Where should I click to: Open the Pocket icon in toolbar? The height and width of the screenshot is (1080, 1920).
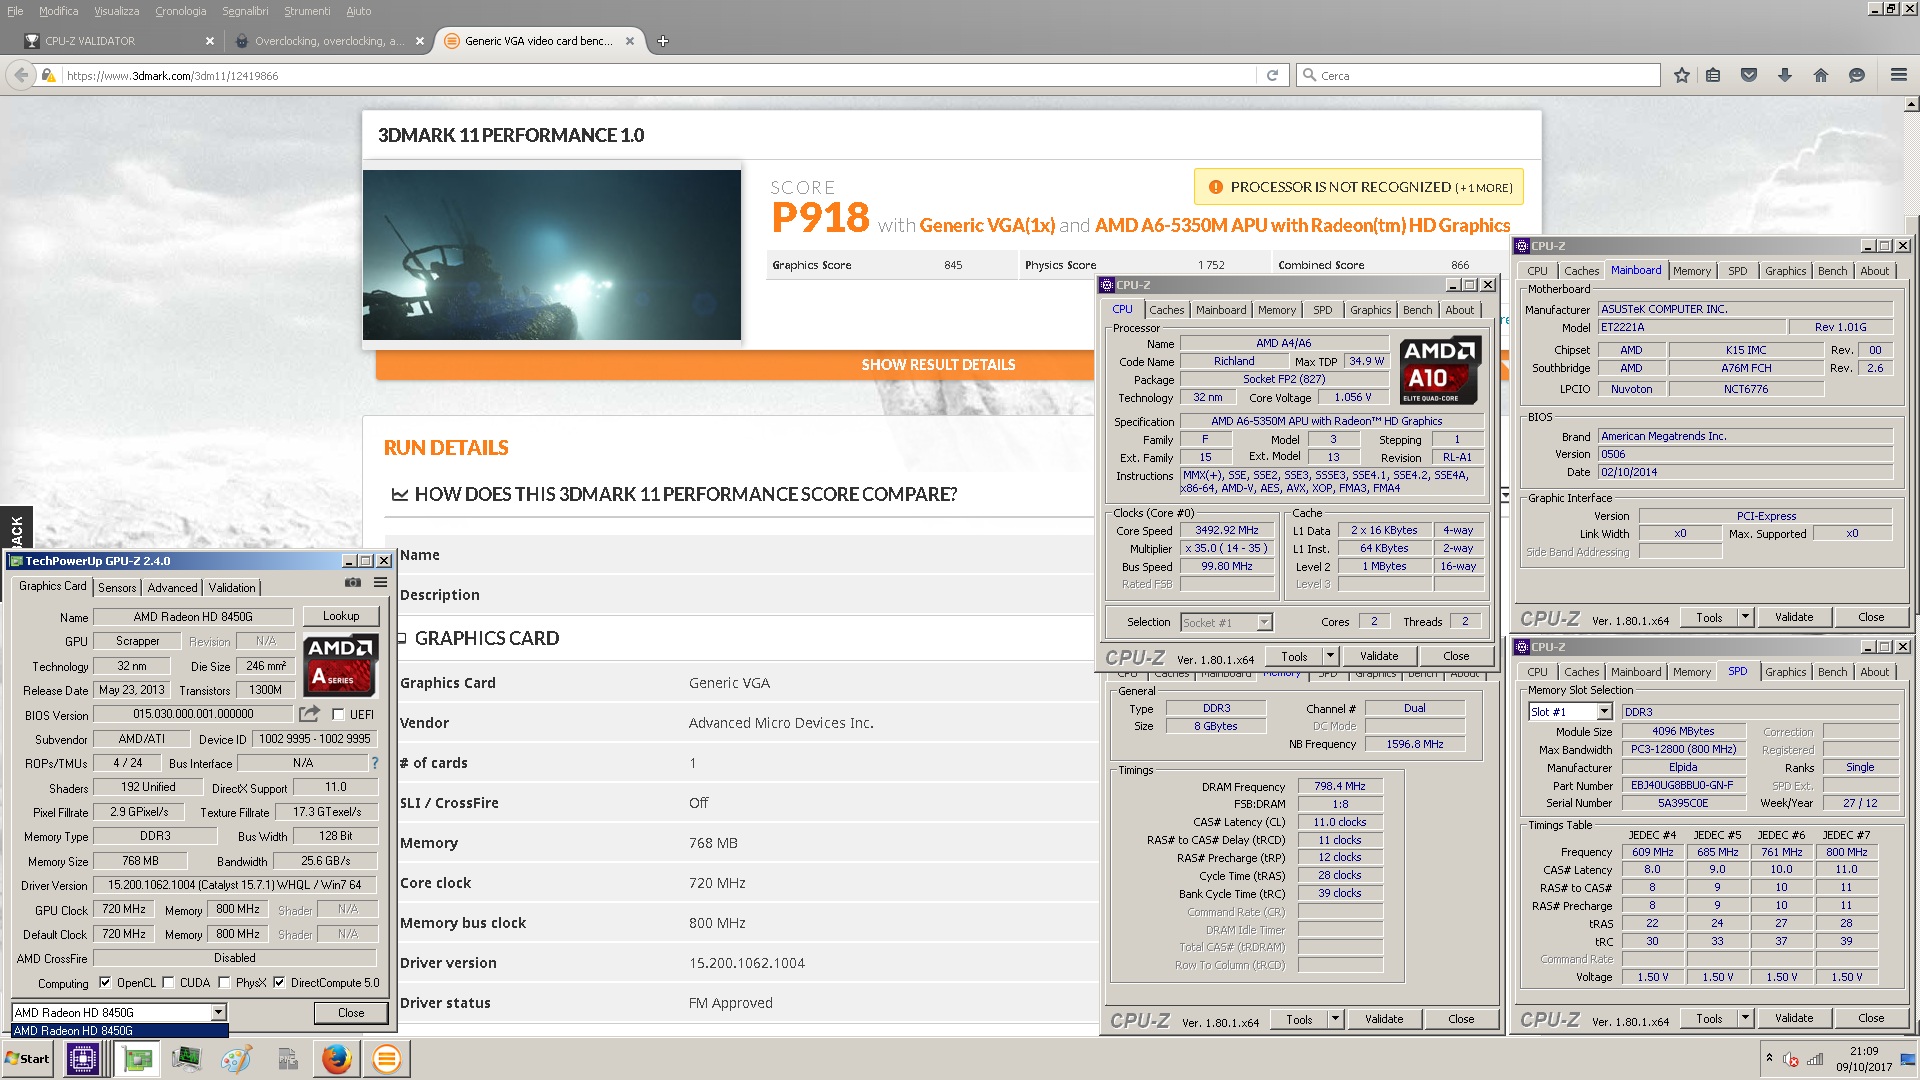click(x=1749, y=75)
